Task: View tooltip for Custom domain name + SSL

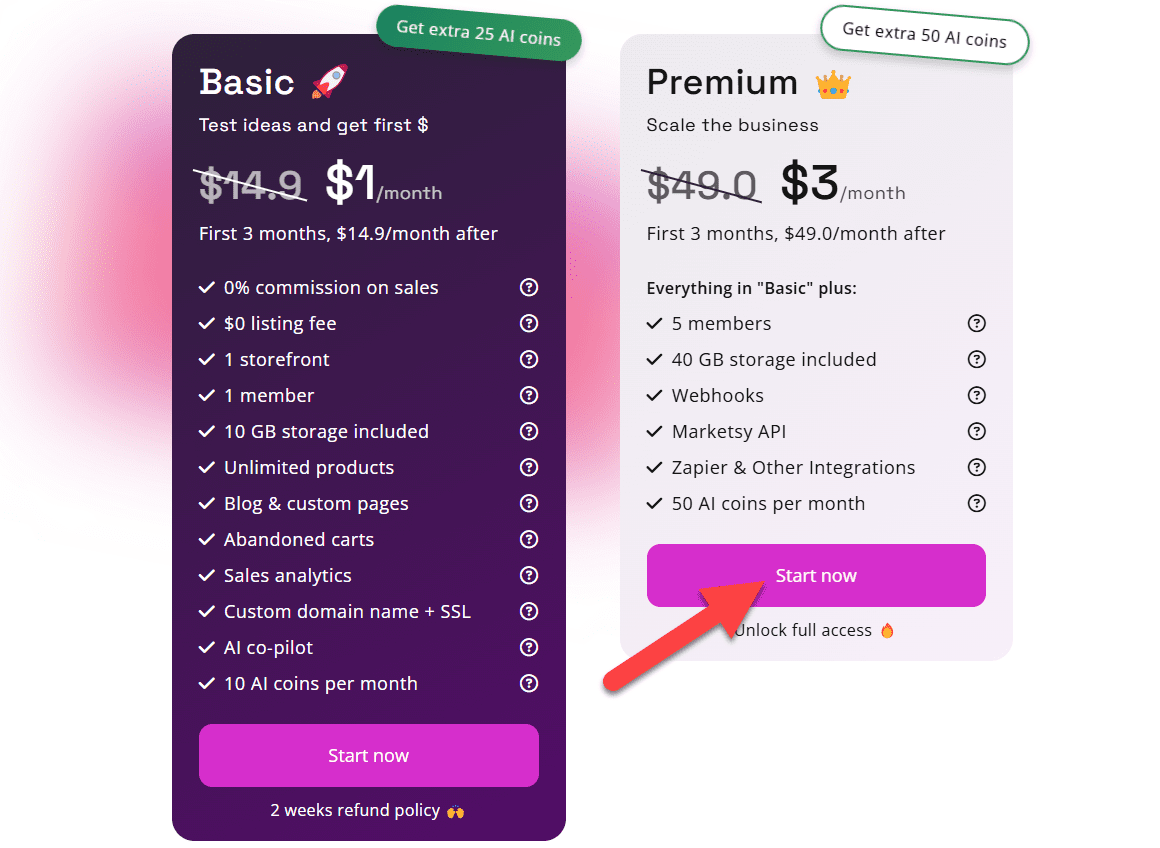Action: 529,611
